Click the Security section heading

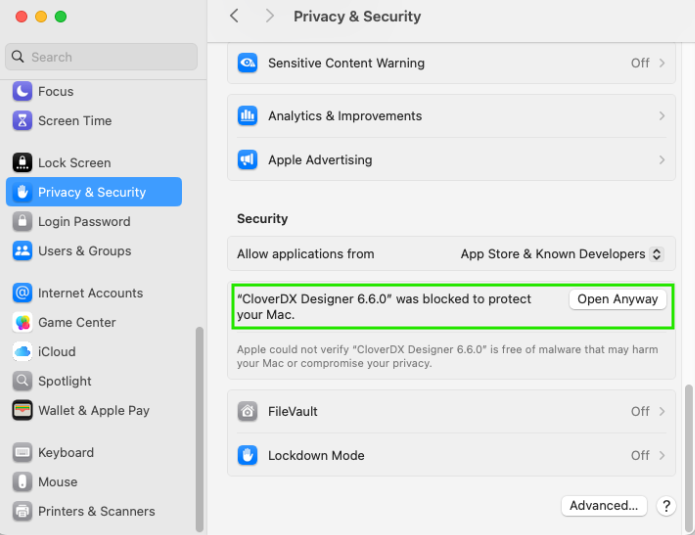click(262, 219)
